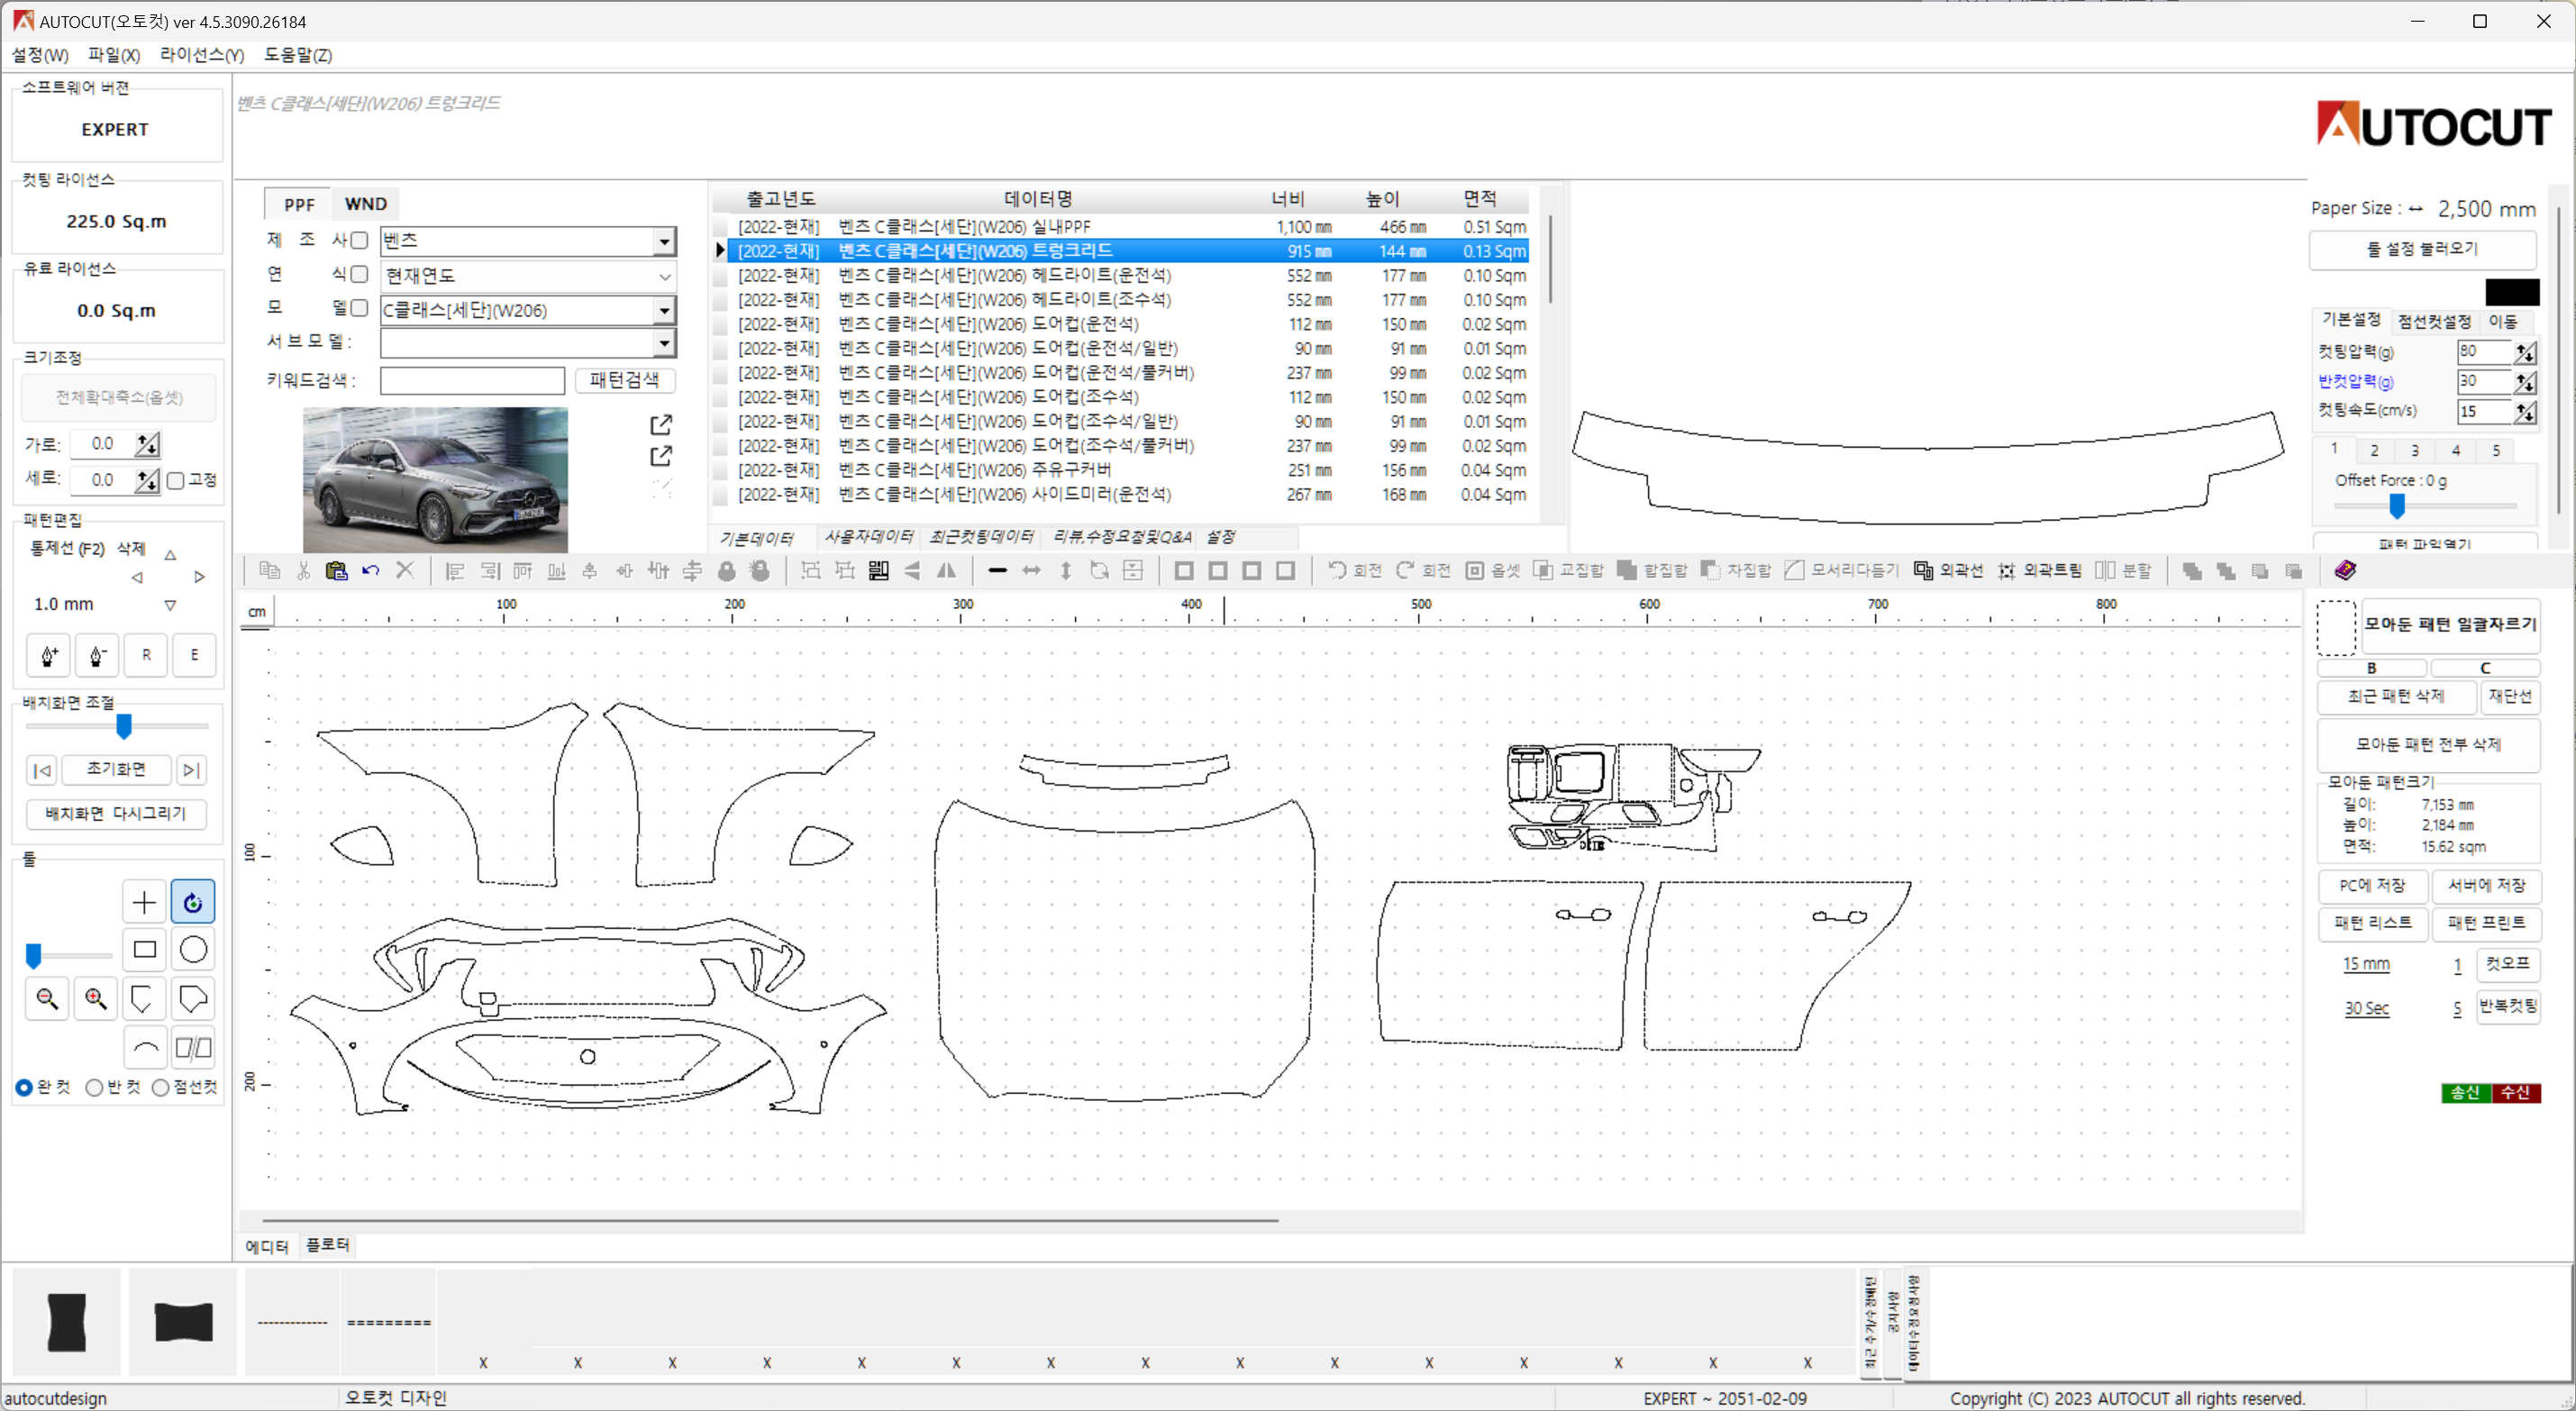Click the 초기화면 reset view button
The height and width of the screenshot is (1411, 2576).
(x=116, y=769)
